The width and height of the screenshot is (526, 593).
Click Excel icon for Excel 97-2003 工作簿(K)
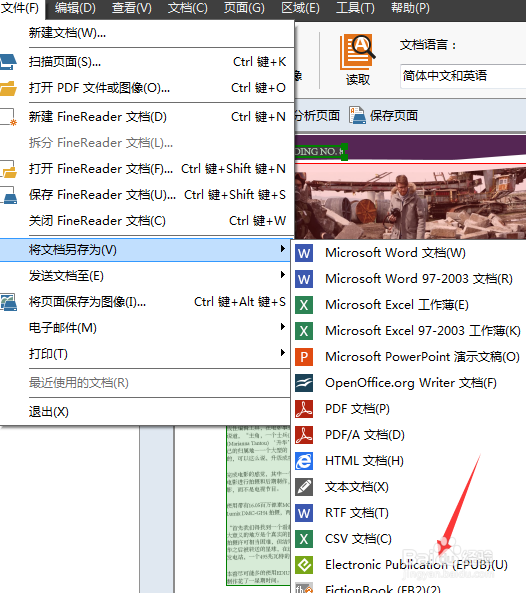click(x=304, y=331)
